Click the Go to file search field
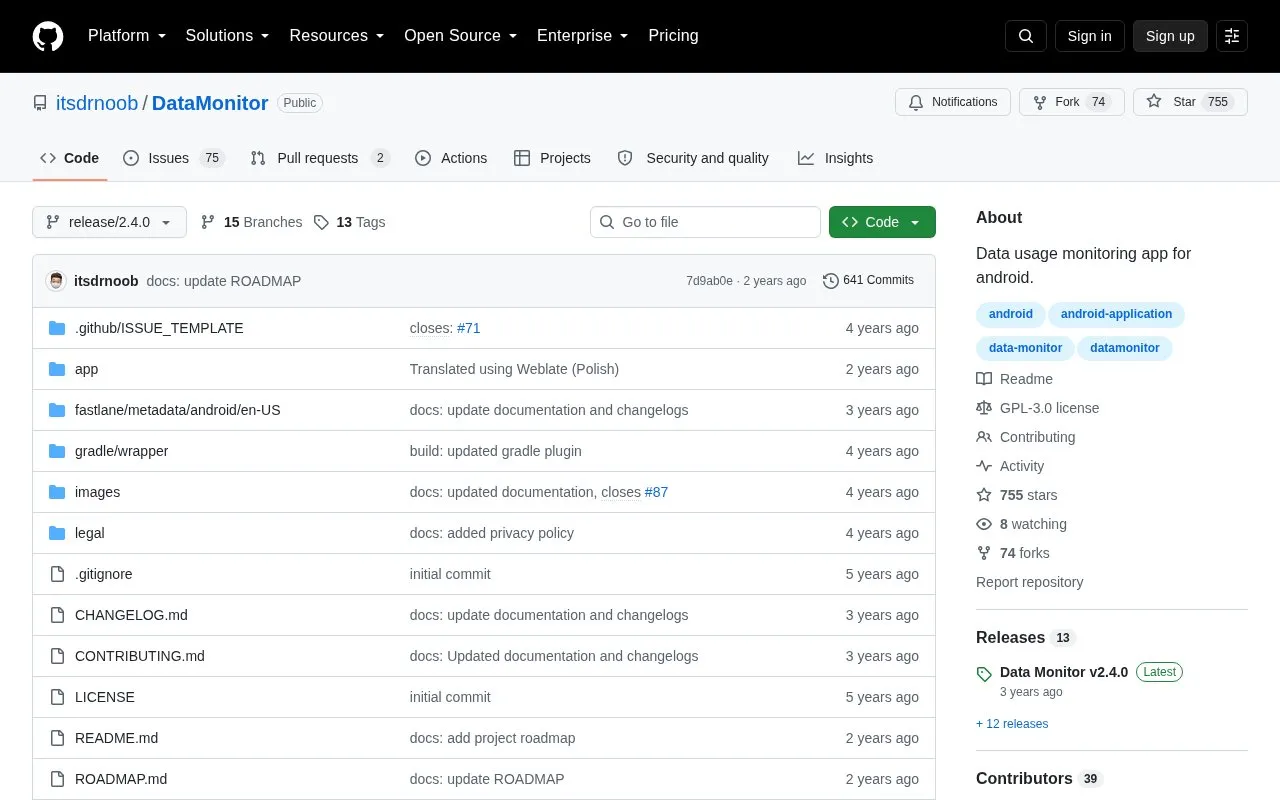 coord(705,222)
